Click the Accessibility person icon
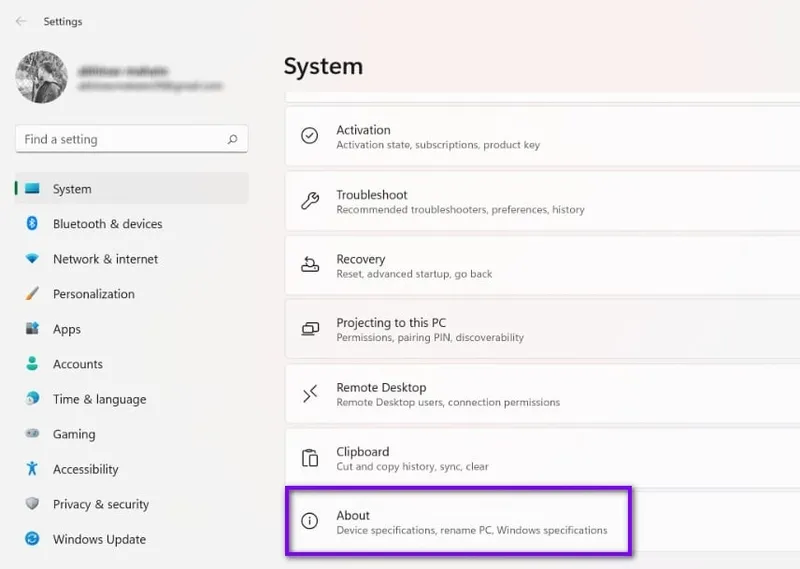 (32, 469)
